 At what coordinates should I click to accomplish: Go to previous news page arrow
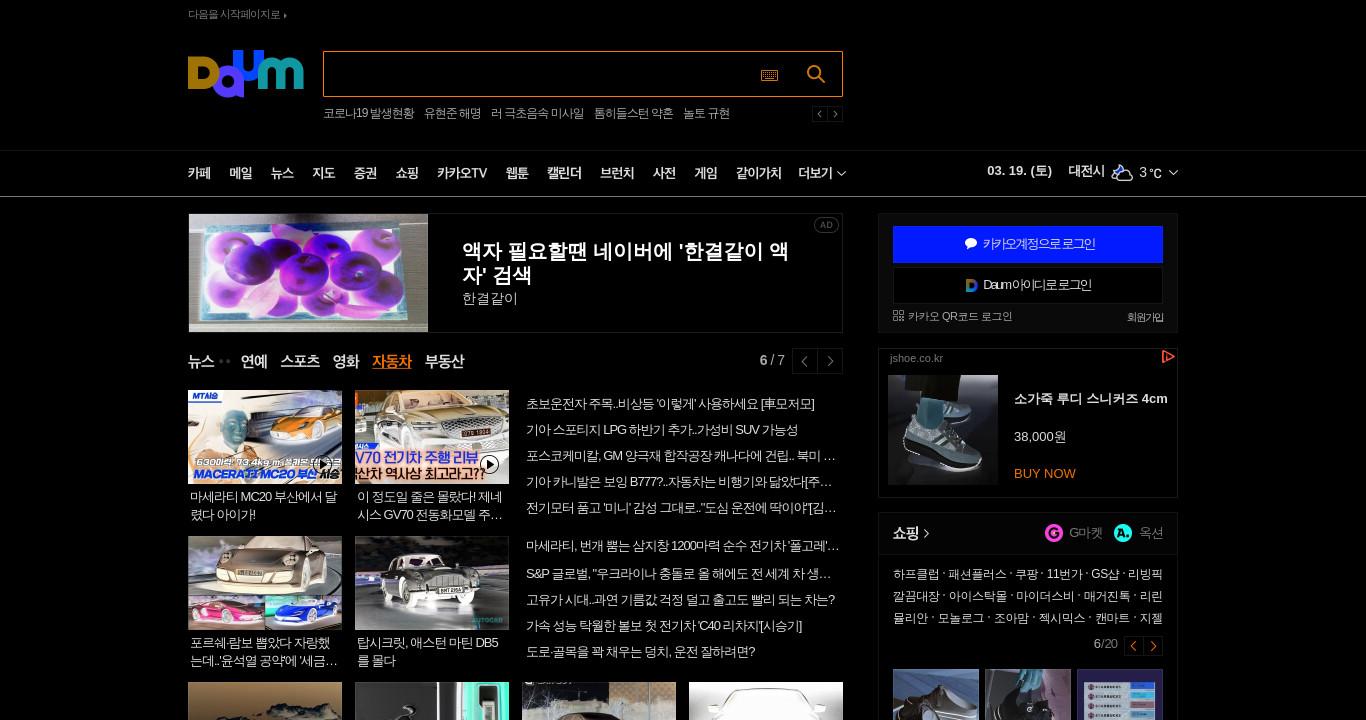[x=805, y=361]
